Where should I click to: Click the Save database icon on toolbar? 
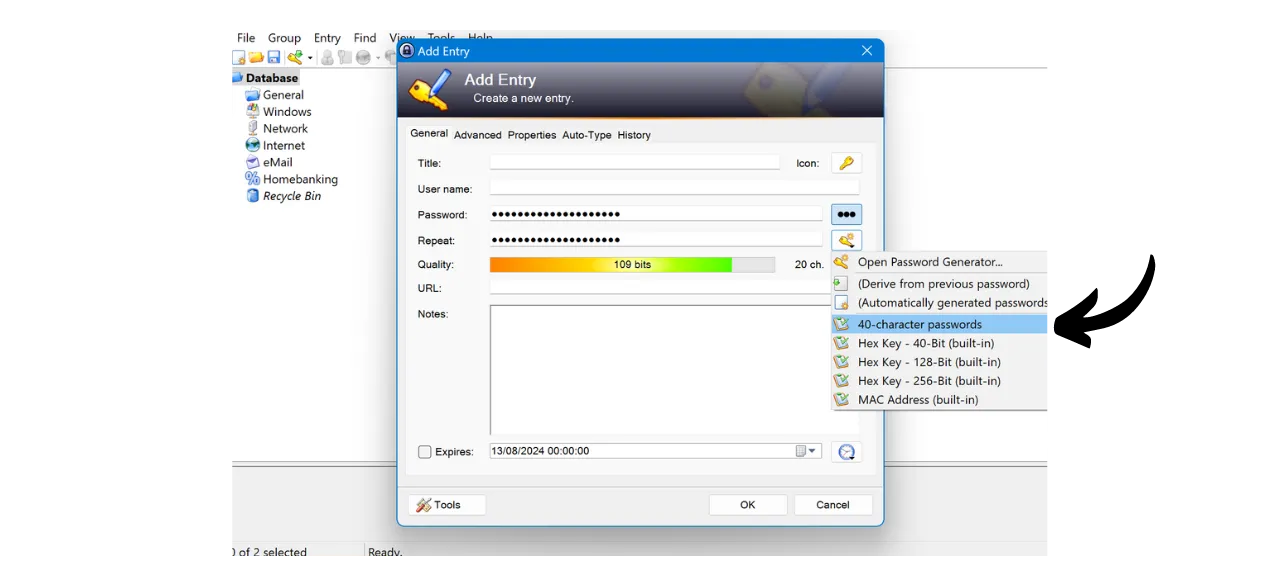273,57
